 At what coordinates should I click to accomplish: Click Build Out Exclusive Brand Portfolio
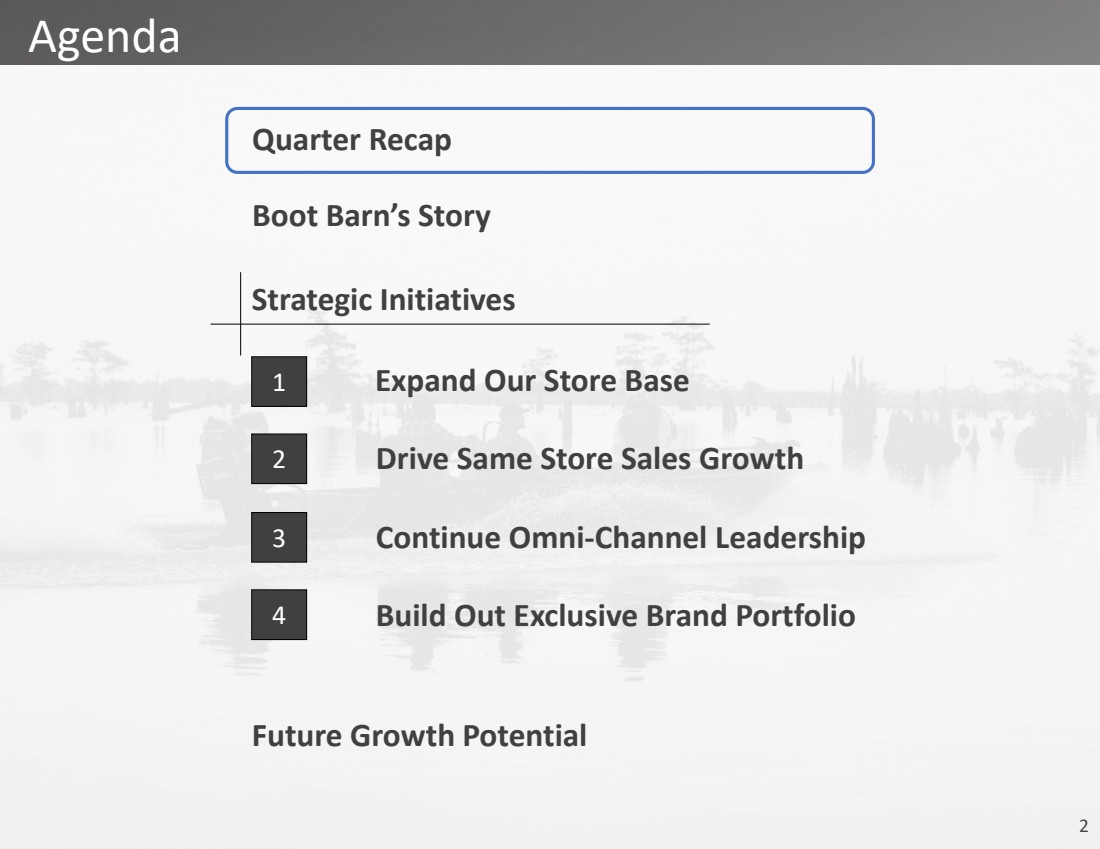pos(615,615)
